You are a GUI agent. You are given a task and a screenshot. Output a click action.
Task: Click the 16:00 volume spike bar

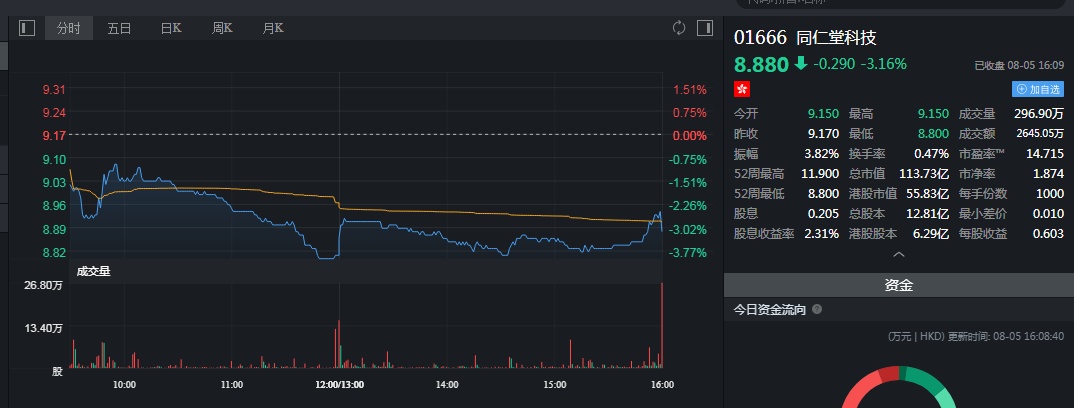tap(662, 330)
